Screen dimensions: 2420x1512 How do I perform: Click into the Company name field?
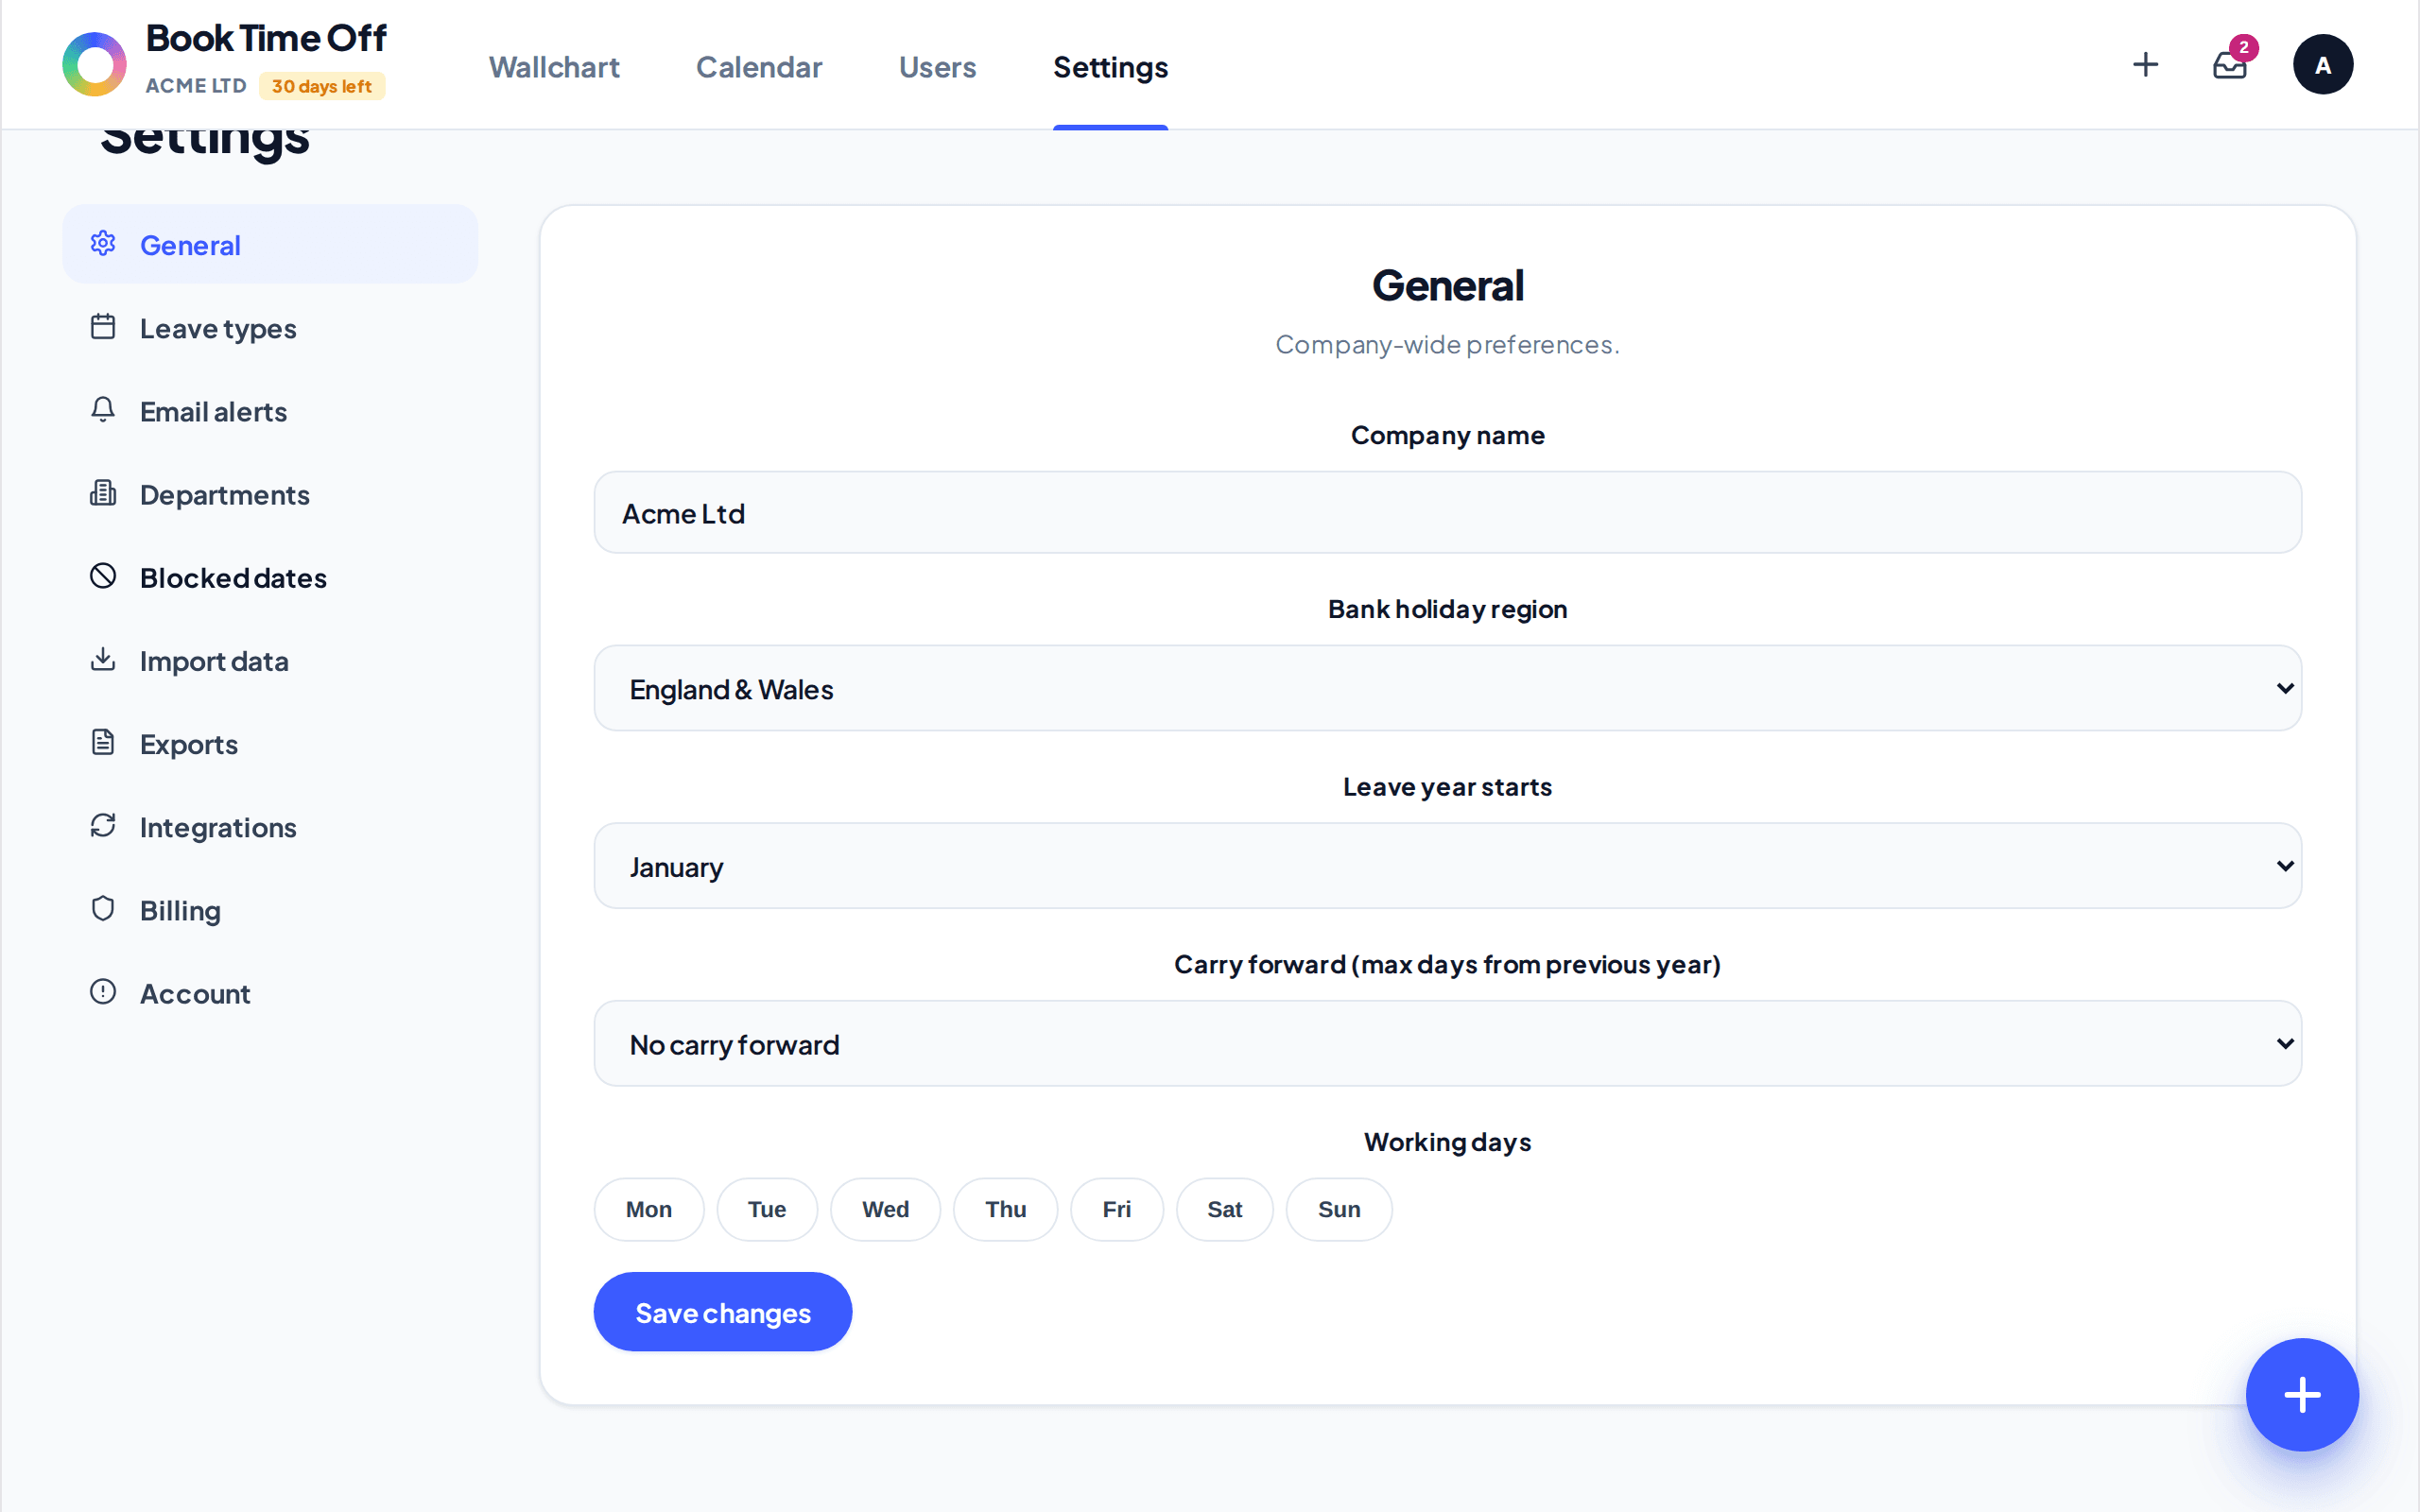pyautogui.click(x=1447, y=512)
